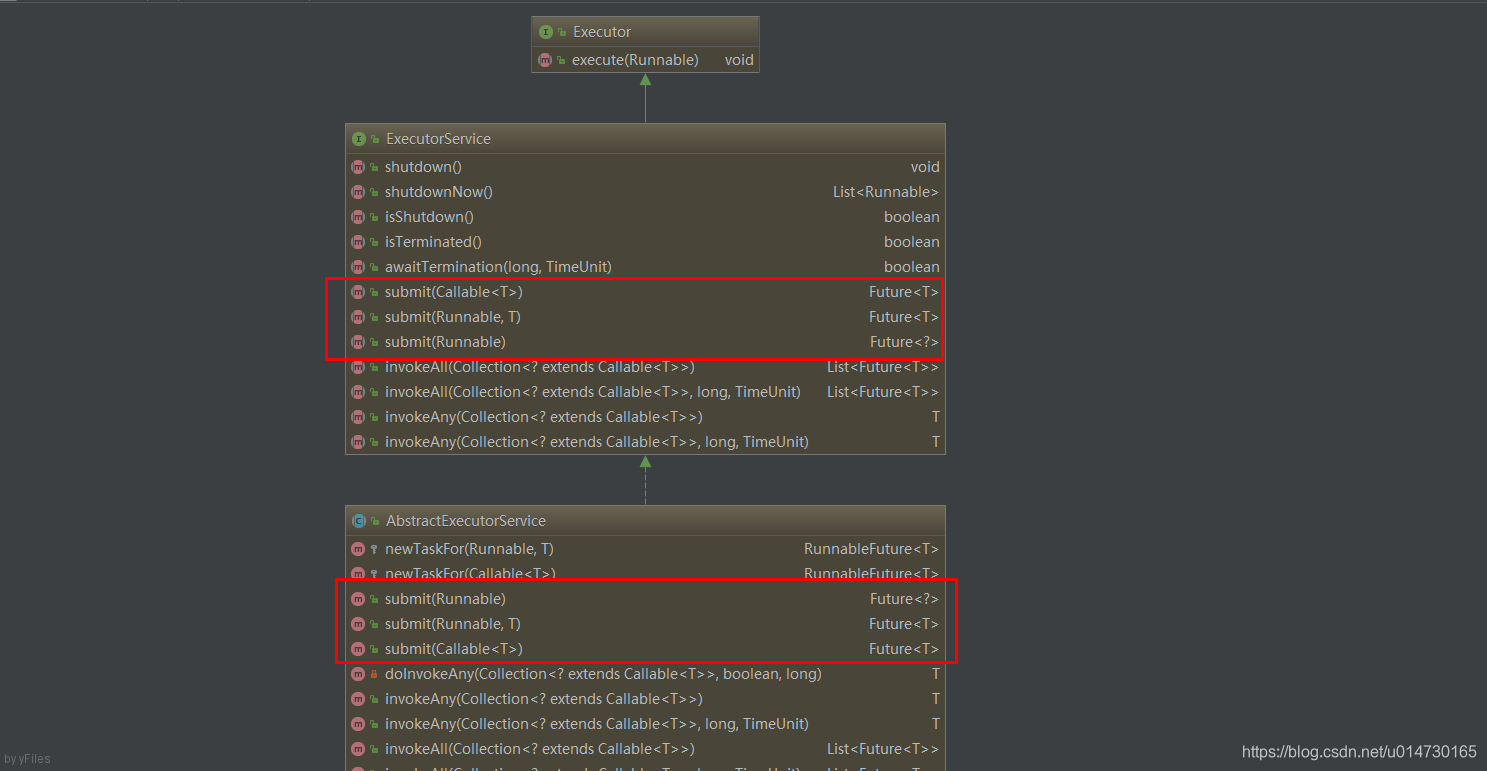
Task: Select the shutdown() method name
Action: click(423, 167)
